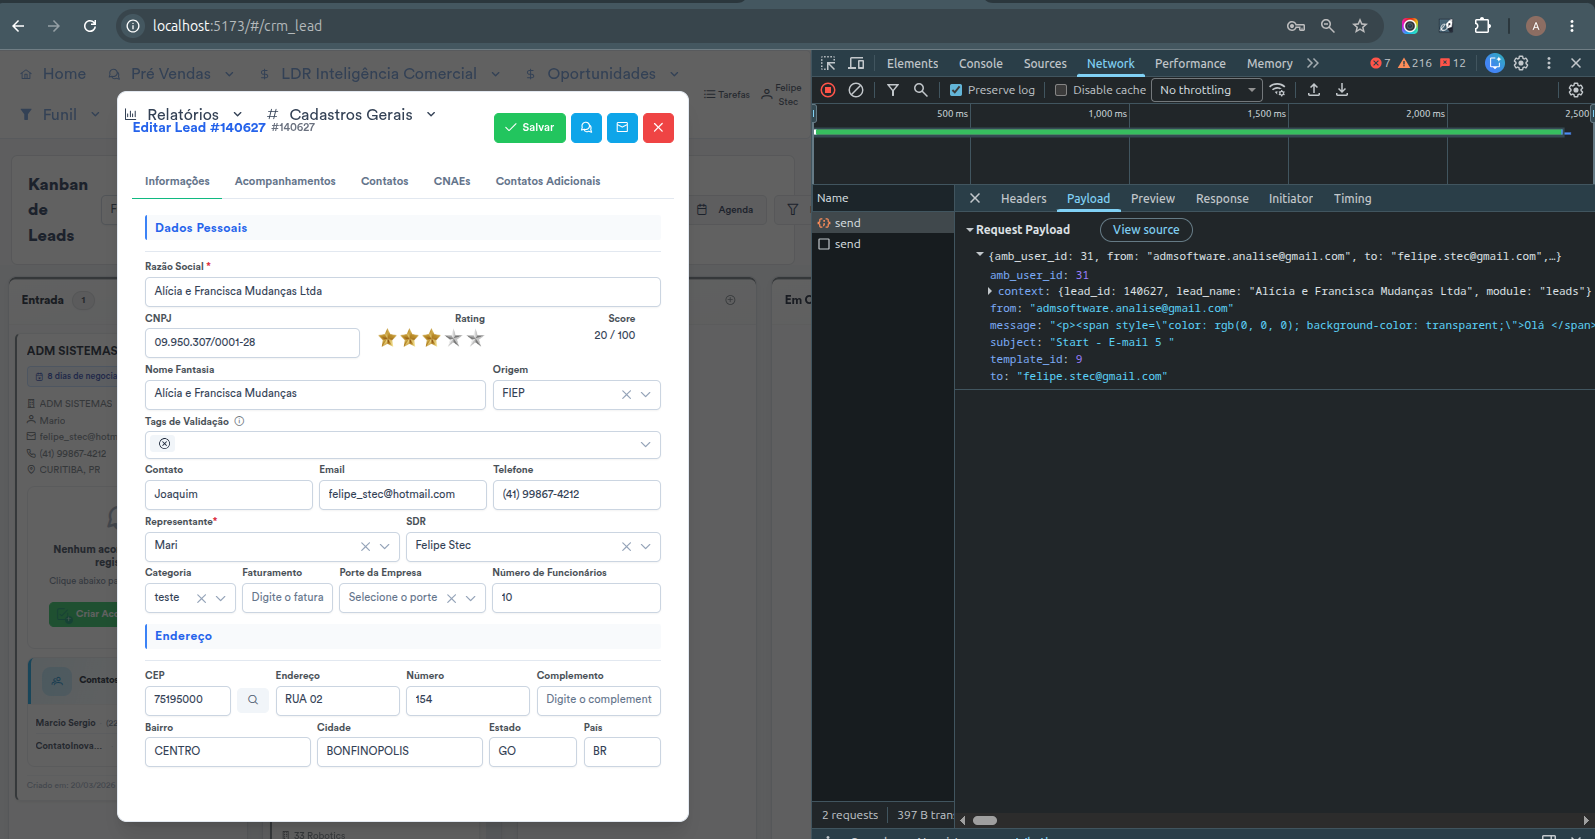This screenshot has height=839, width=1595.
Task: Click the View source button
Action: (1146, 230)
